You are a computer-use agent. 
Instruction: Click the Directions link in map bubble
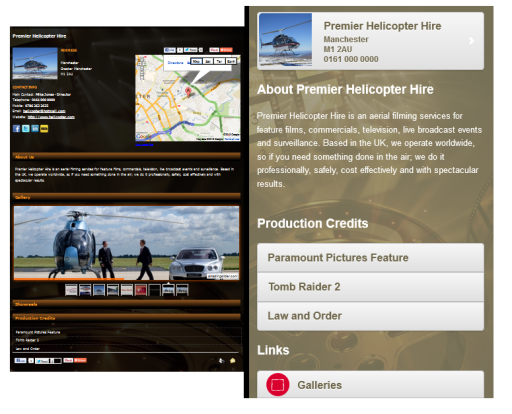point(175,63)
